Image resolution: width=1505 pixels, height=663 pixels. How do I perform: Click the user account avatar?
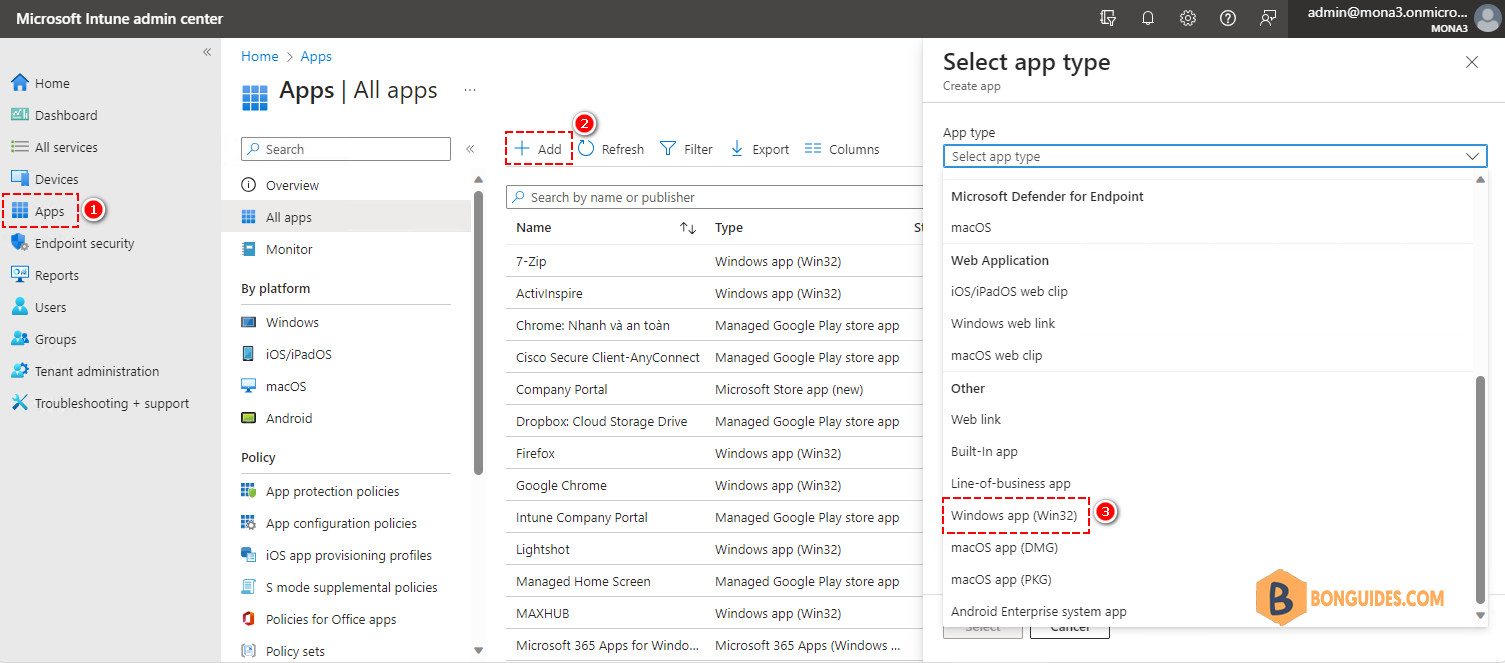(x=1487, y=19)
